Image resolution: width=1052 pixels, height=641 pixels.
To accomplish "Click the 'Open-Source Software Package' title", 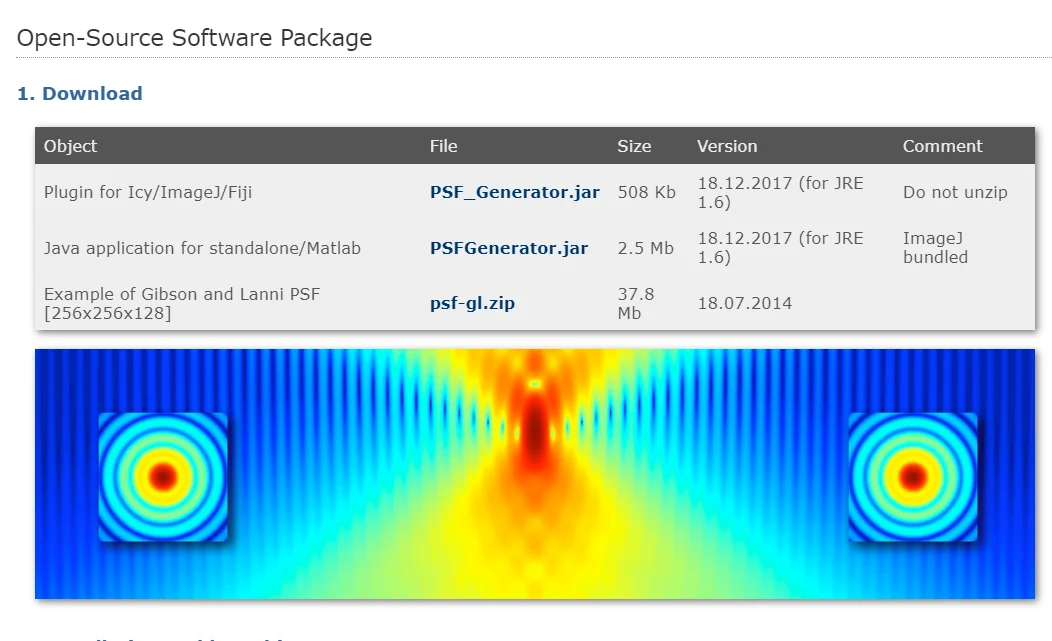I will pos(195,38).
